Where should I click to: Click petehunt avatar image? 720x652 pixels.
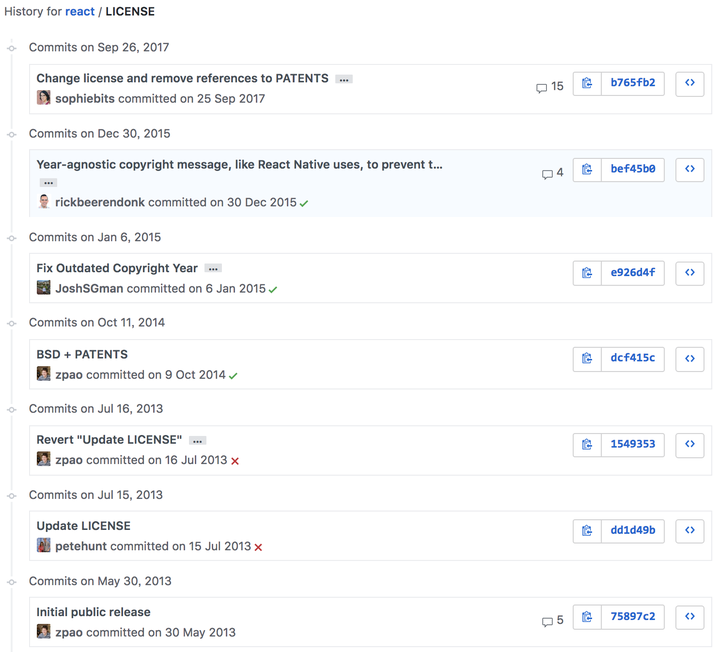(x=44, y=545)
